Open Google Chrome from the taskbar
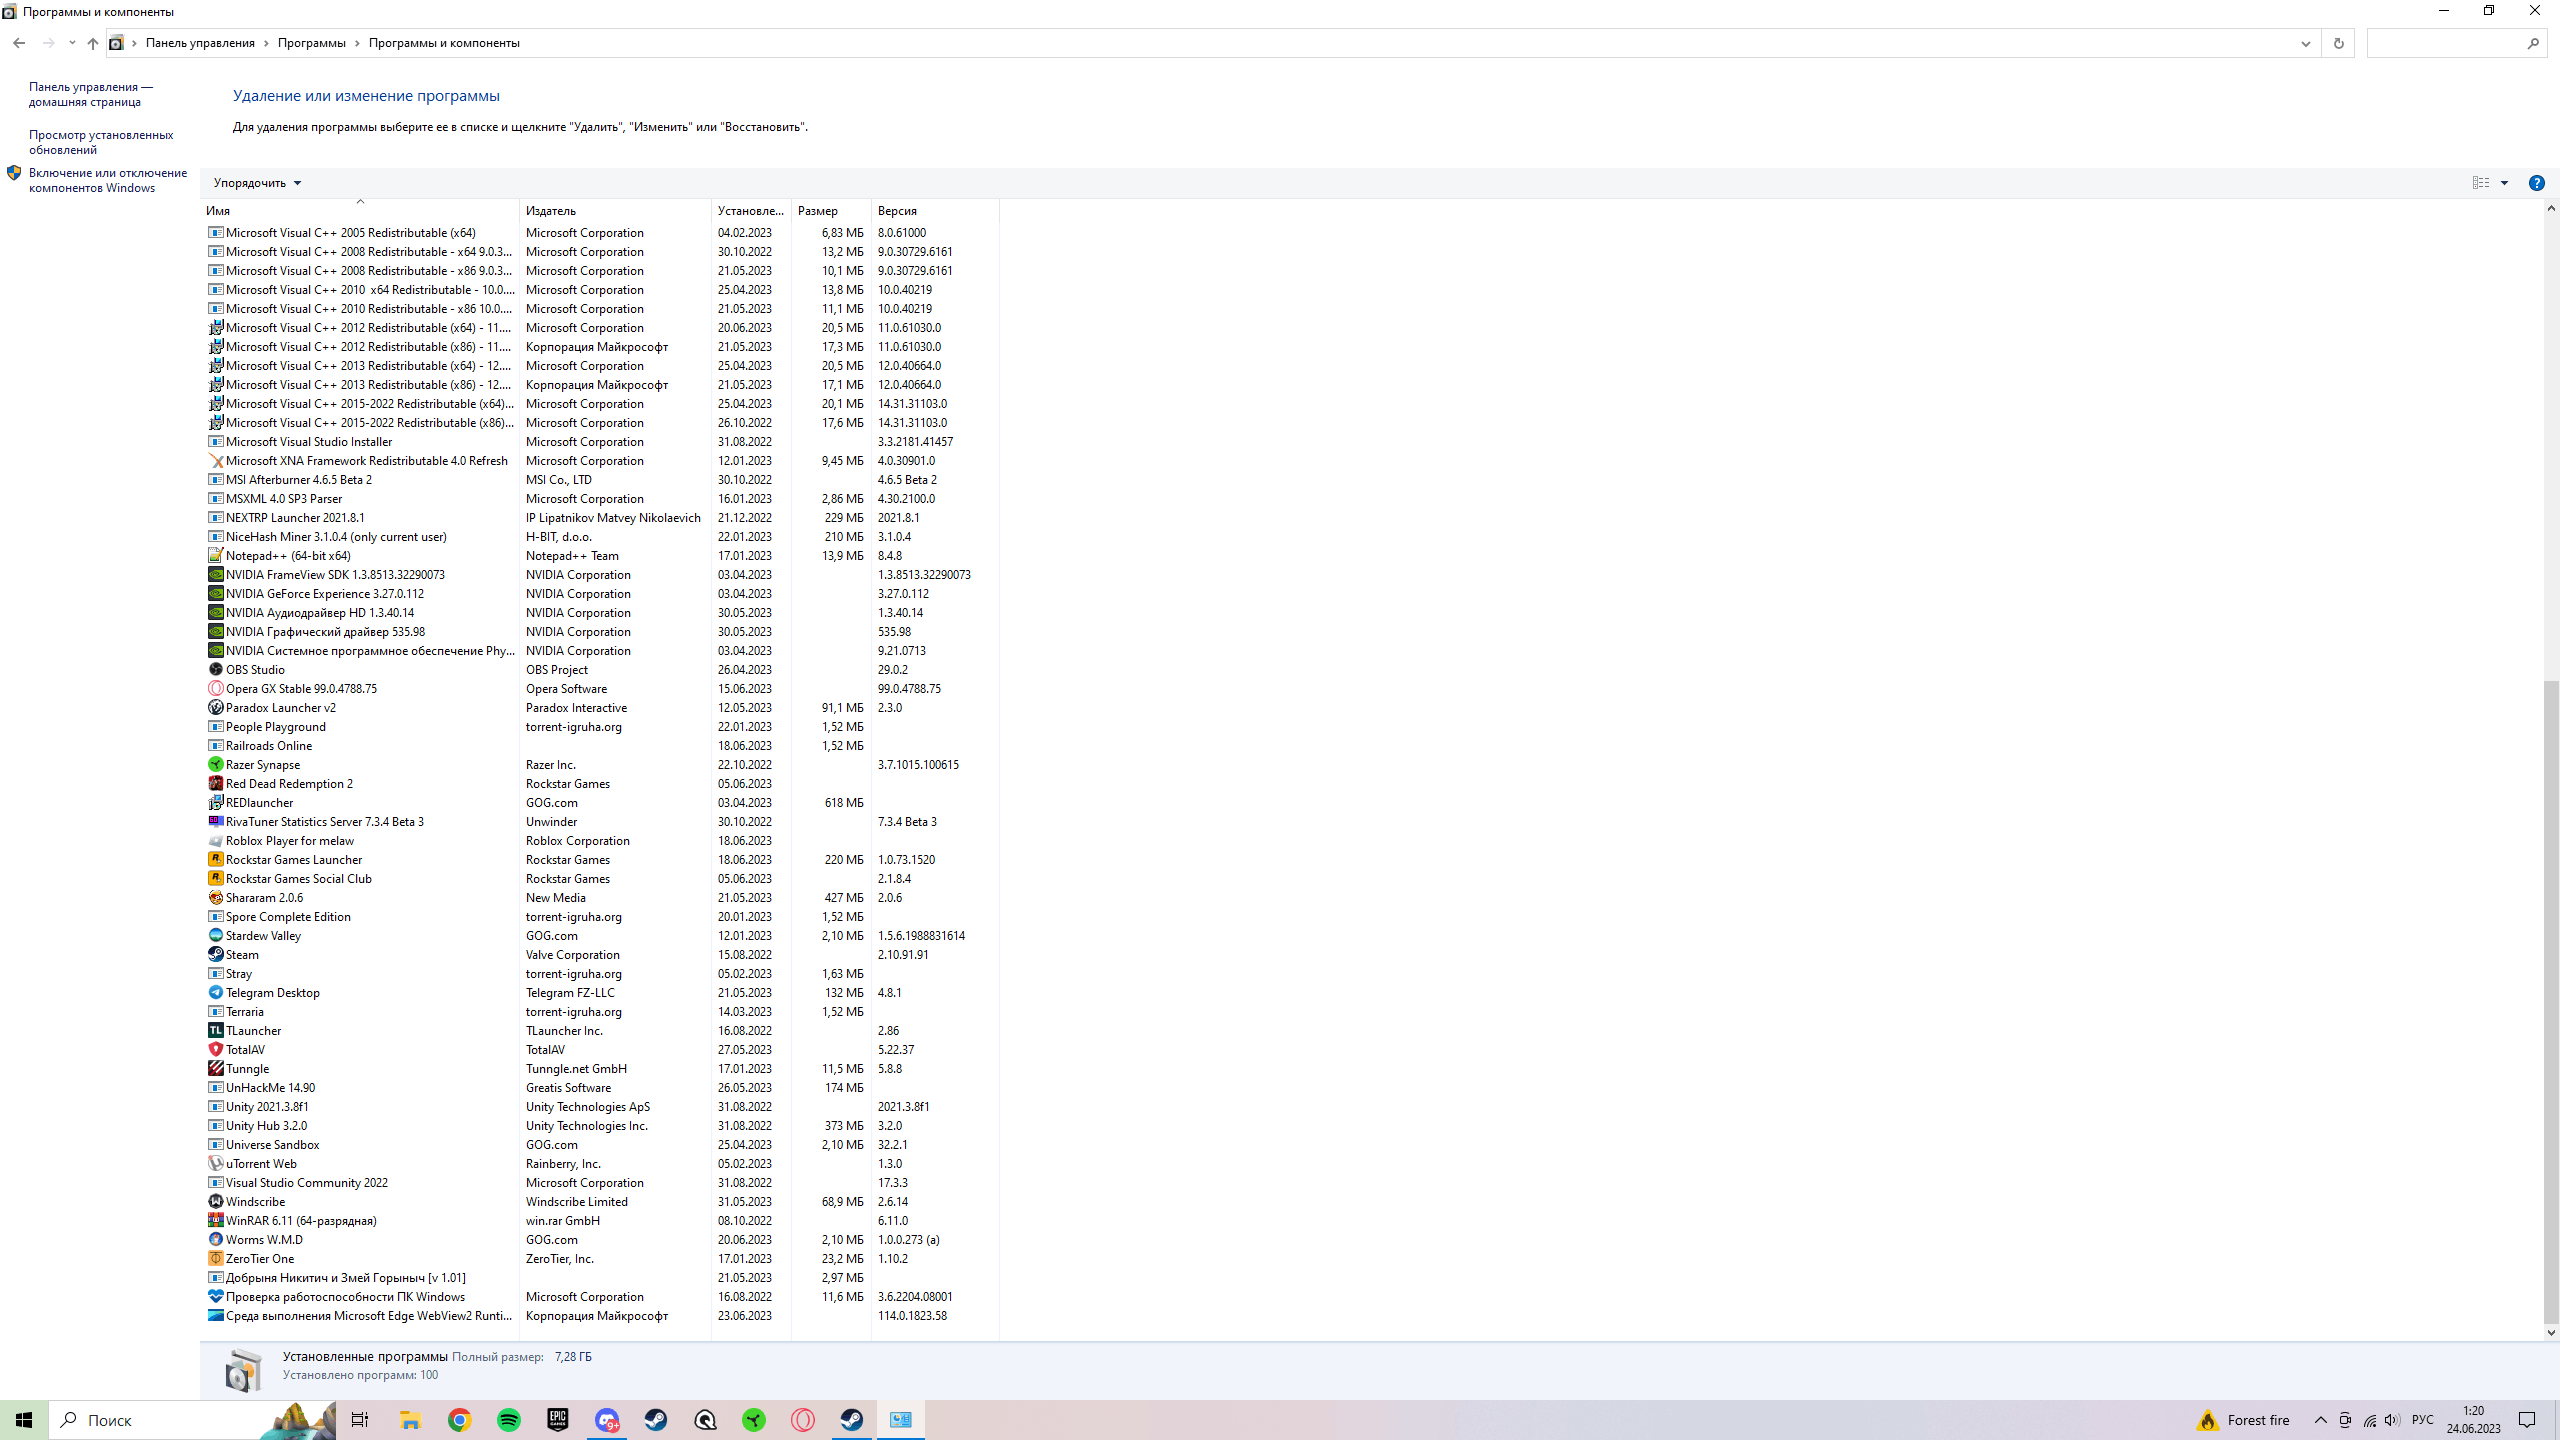This screenshot has width=2560, height=1440. (x=459, y=1420)
